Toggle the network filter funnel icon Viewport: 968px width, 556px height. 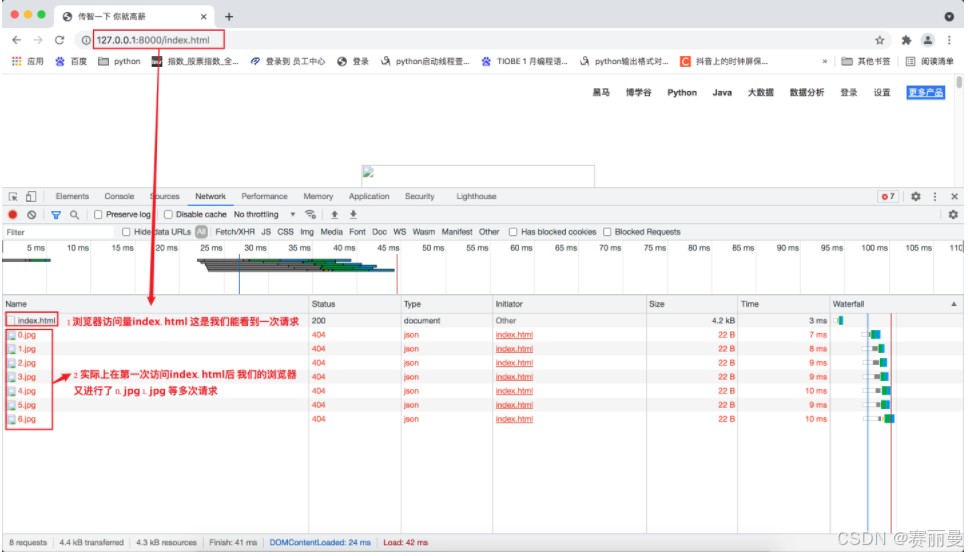pyautogui.click(x=56, y=215)
